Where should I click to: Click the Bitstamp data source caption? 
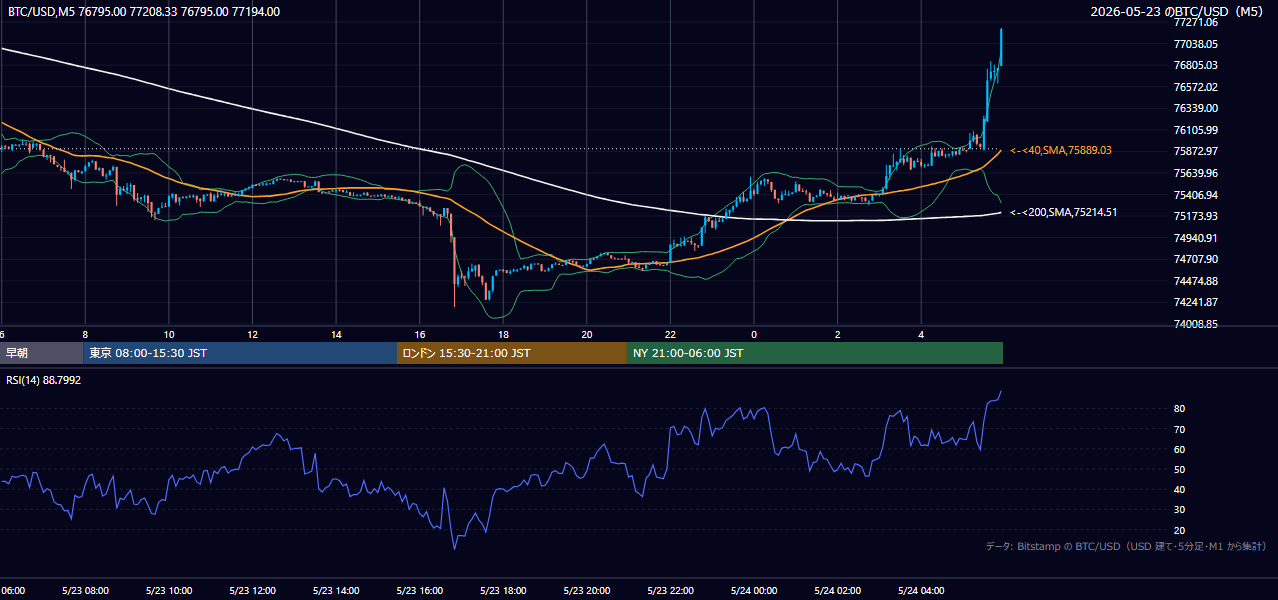tap(1126, 547)
